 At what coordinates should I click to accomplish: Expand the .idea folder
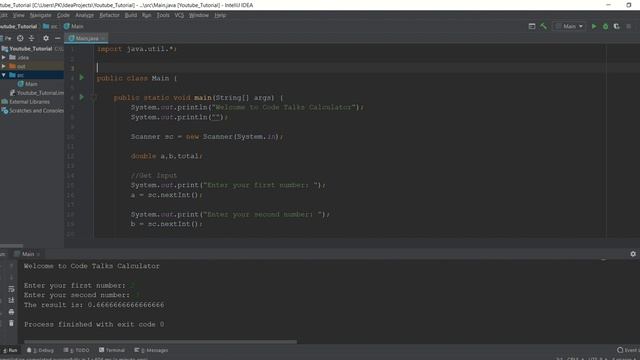pyautogui.click(x=4, y=58)
